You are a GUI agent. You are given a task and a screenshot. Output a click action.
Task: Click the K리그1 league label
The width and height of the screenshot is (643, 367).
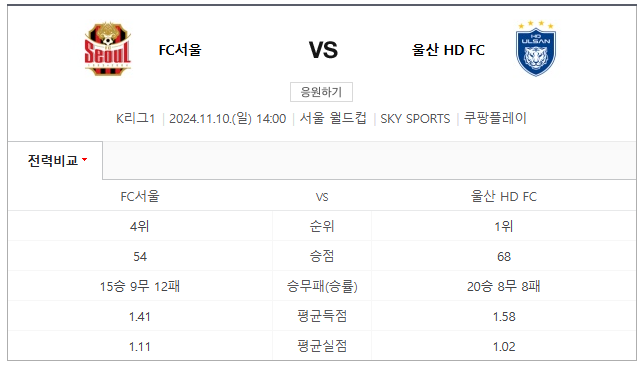135,119
